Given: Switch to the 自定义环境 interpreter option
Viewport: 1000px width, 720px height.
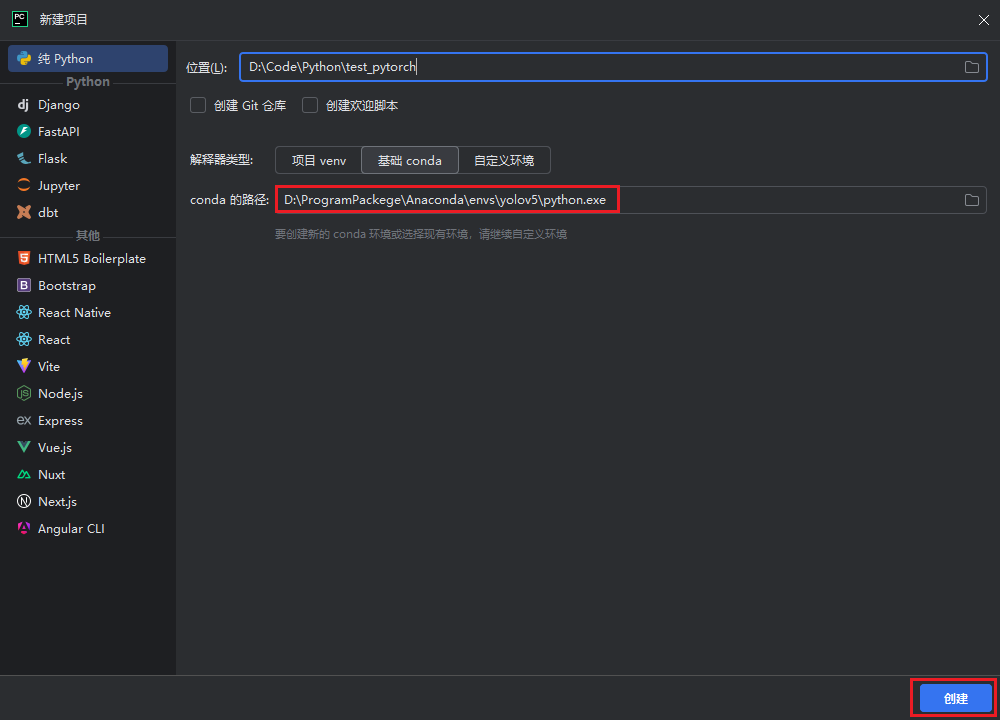Looking at the screenshot, I should (x=504, y=160).
